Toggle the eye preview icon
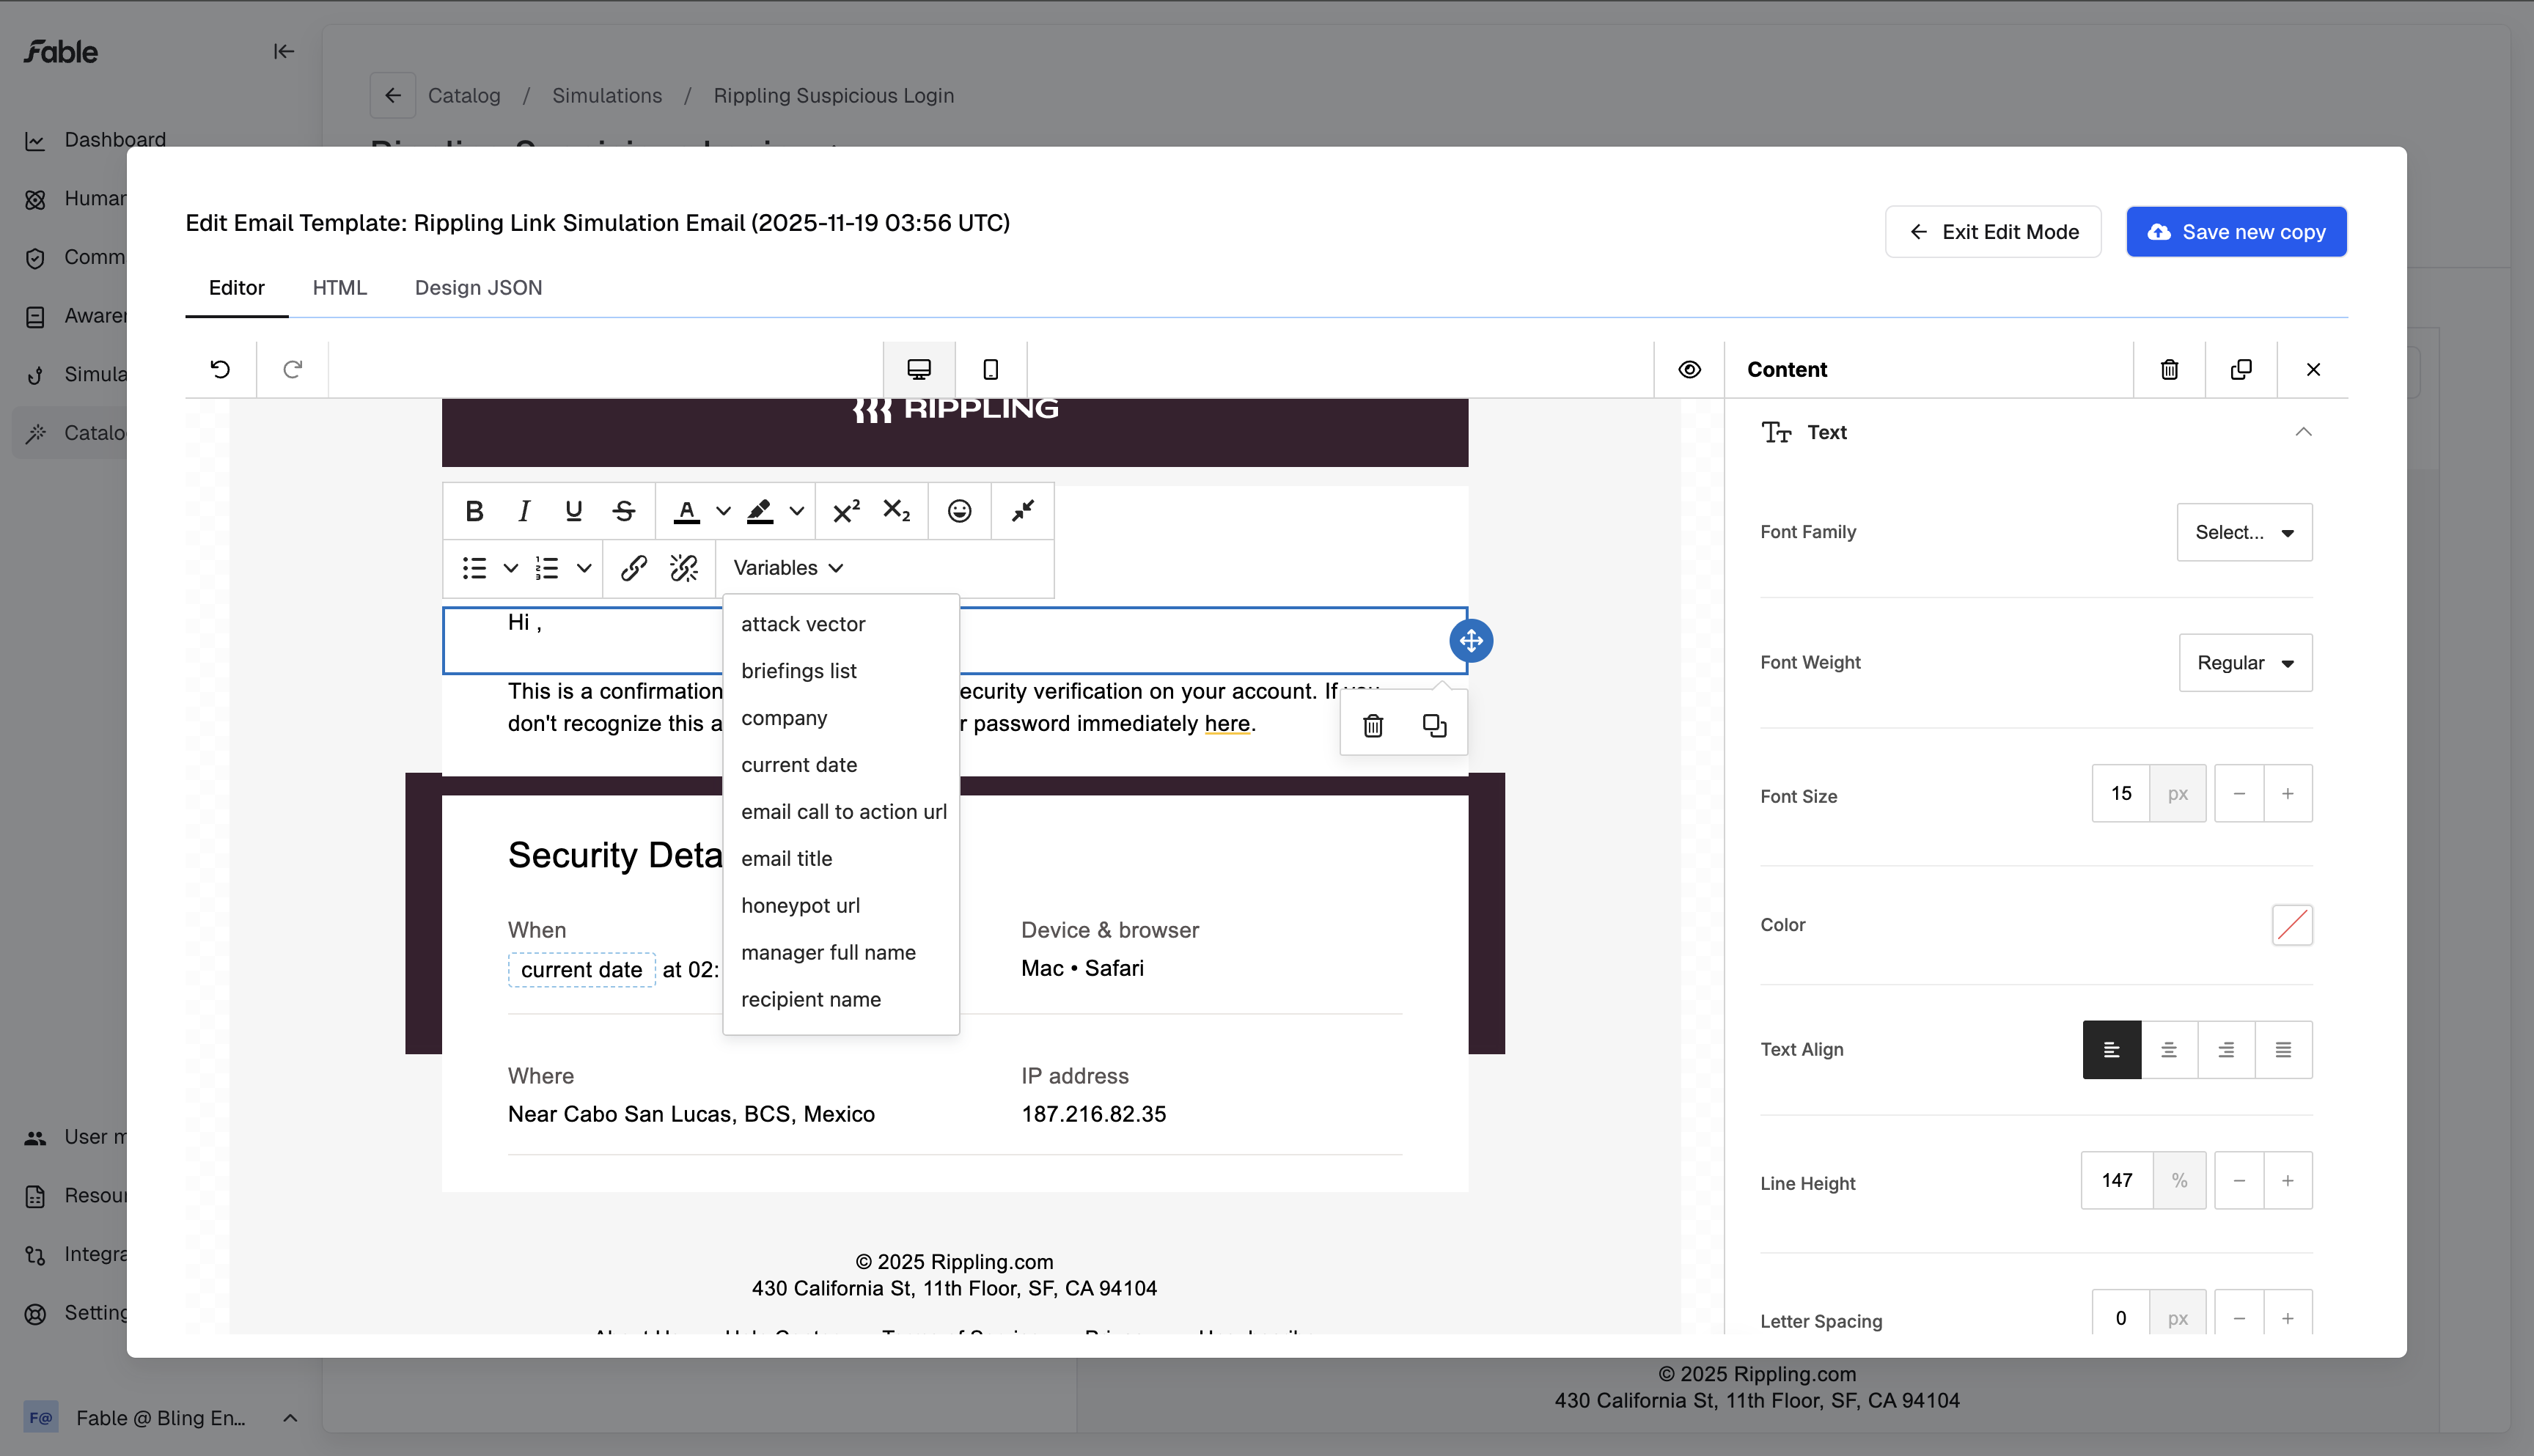The height and width of the screenshot is (1456, 2534). (x=1689, y=369)
